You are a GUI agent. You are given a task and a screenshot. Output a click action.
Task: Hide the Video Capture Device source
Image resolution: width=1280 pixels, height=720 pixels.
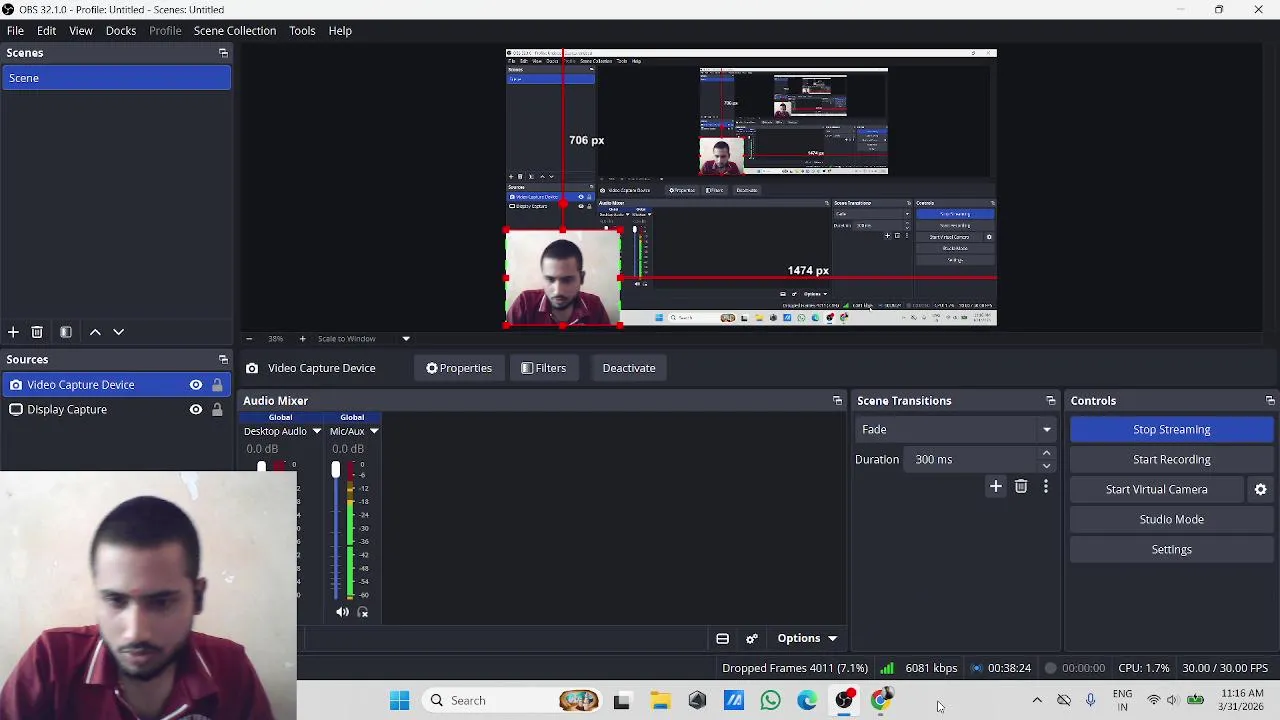[x=196, y=385]
